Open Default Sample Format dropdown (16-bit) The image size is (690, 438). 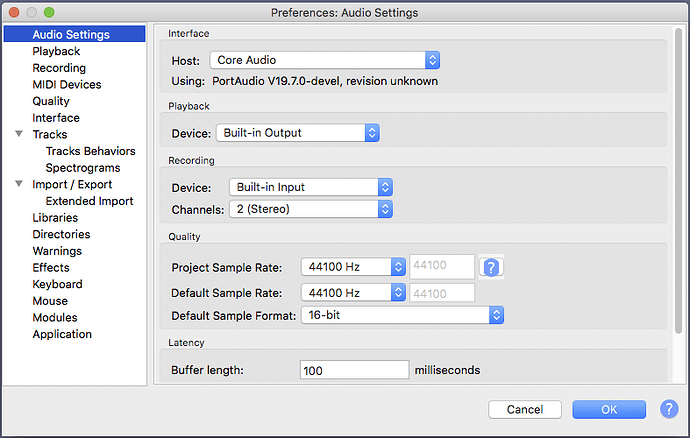pyautogui.click(x=402, y=315)
